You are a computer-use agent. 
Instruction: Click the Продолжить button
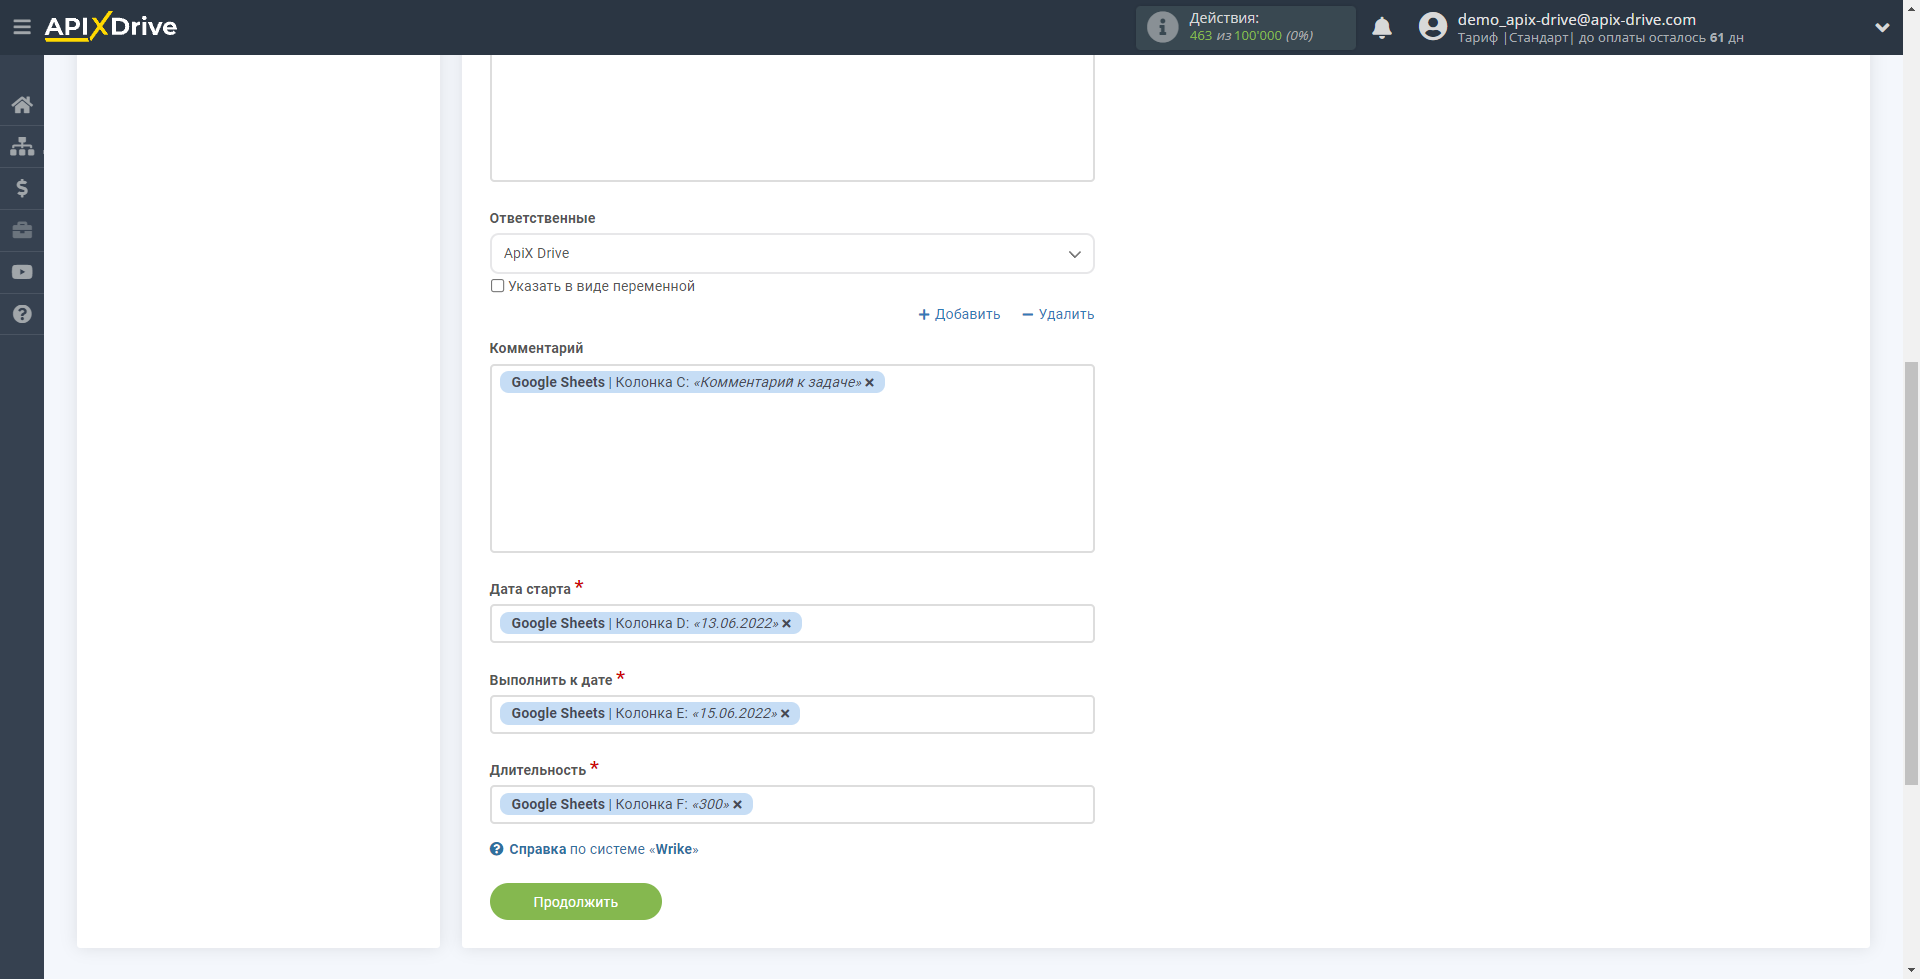coord(576,902)
